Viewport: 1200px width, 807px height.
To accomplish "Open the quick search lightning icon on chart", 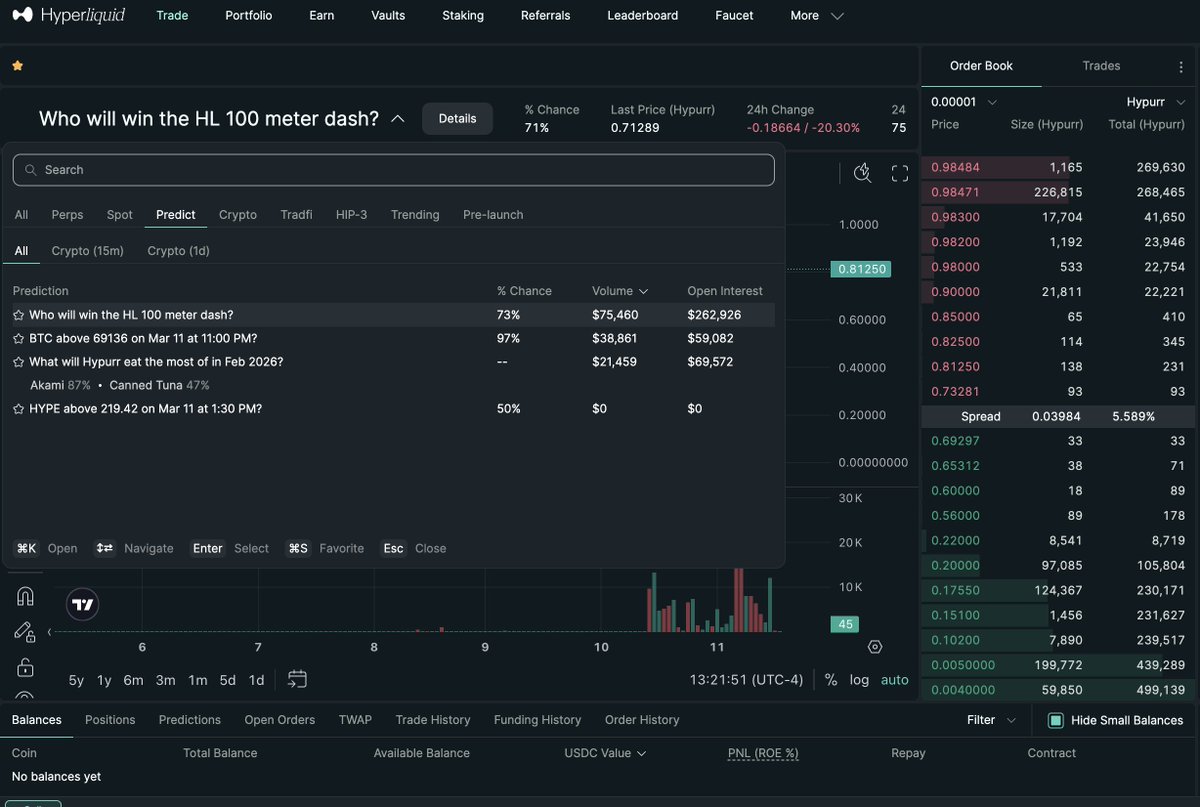I will tap(863, 173).
